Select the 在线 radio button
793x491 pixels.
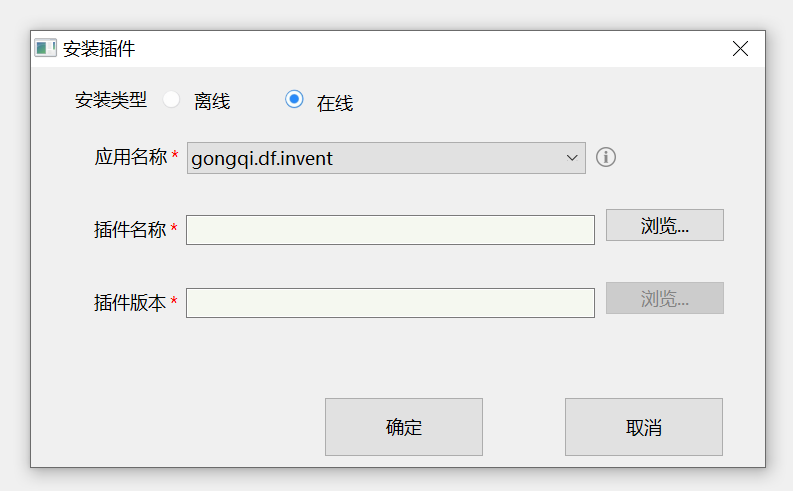click(294, 99)
